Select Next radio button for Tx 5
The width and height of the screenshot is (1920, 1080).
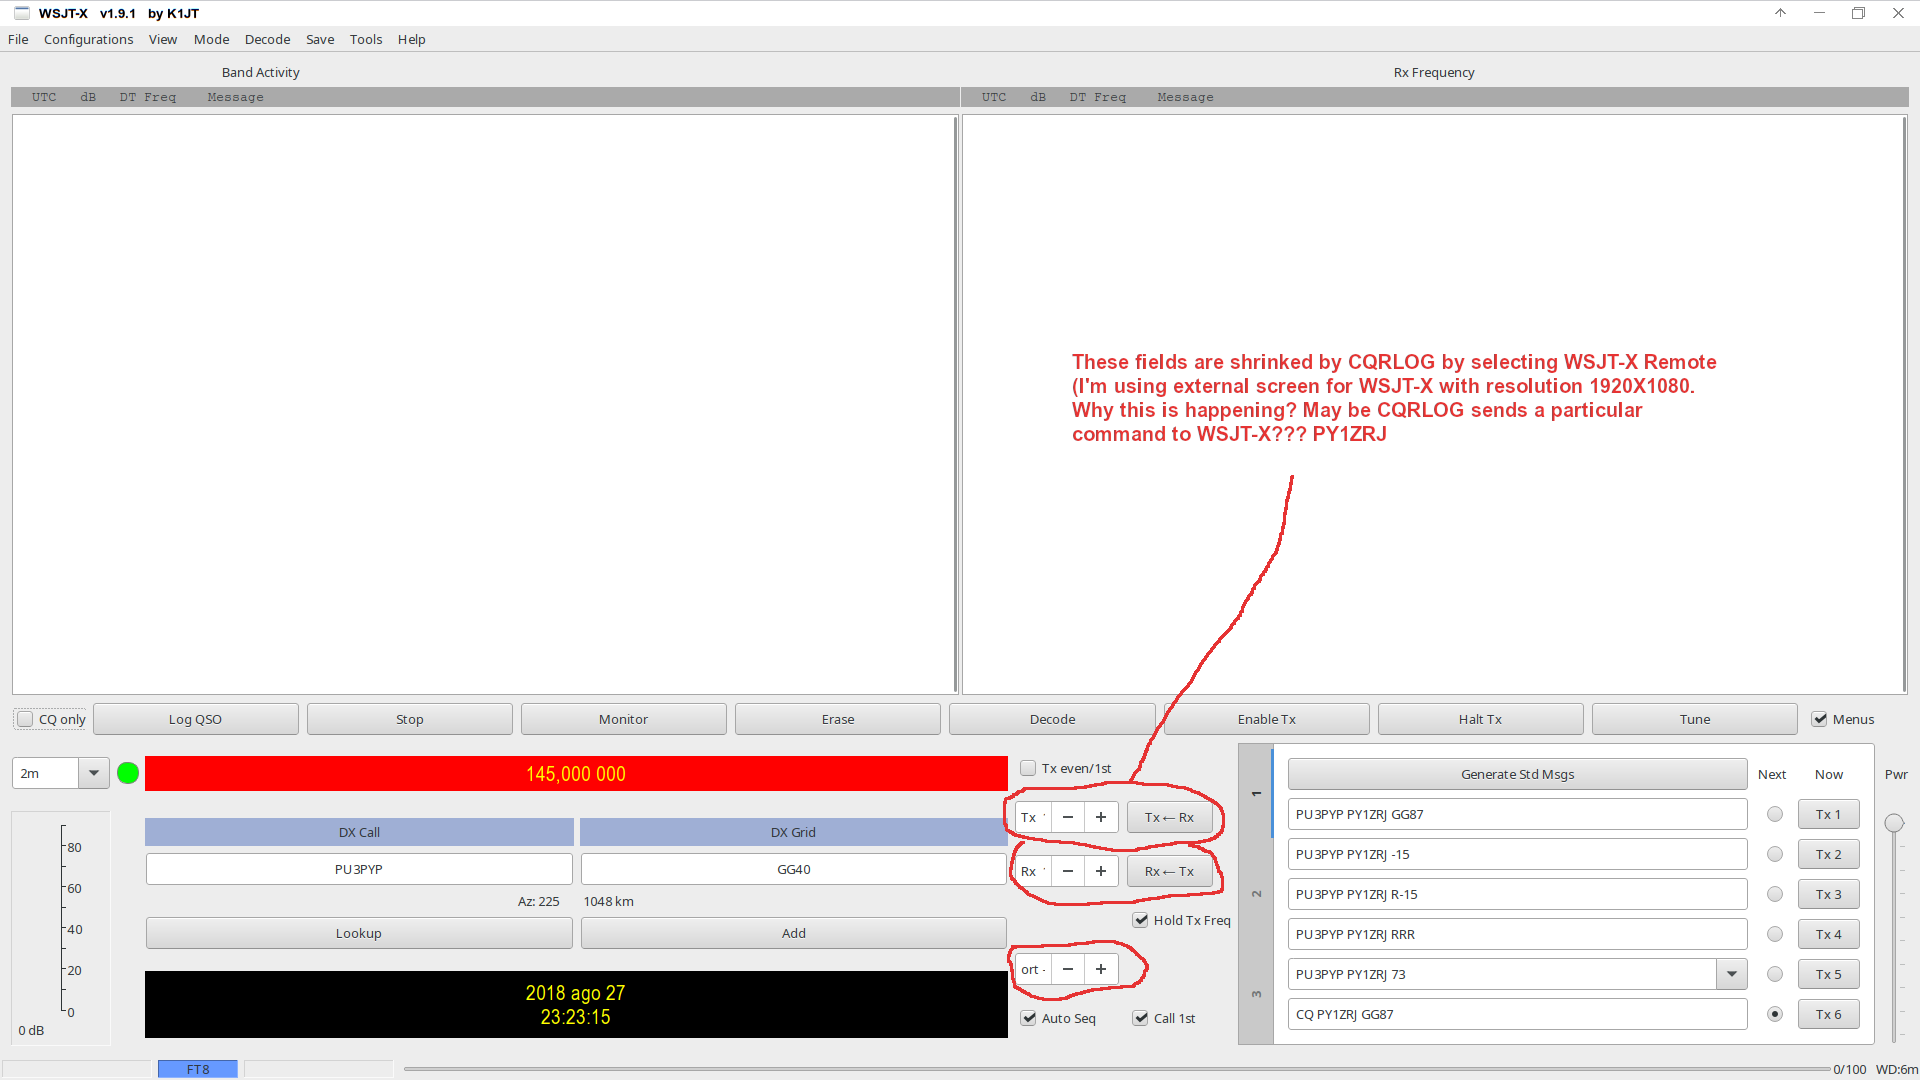(x=1775, y=974)
